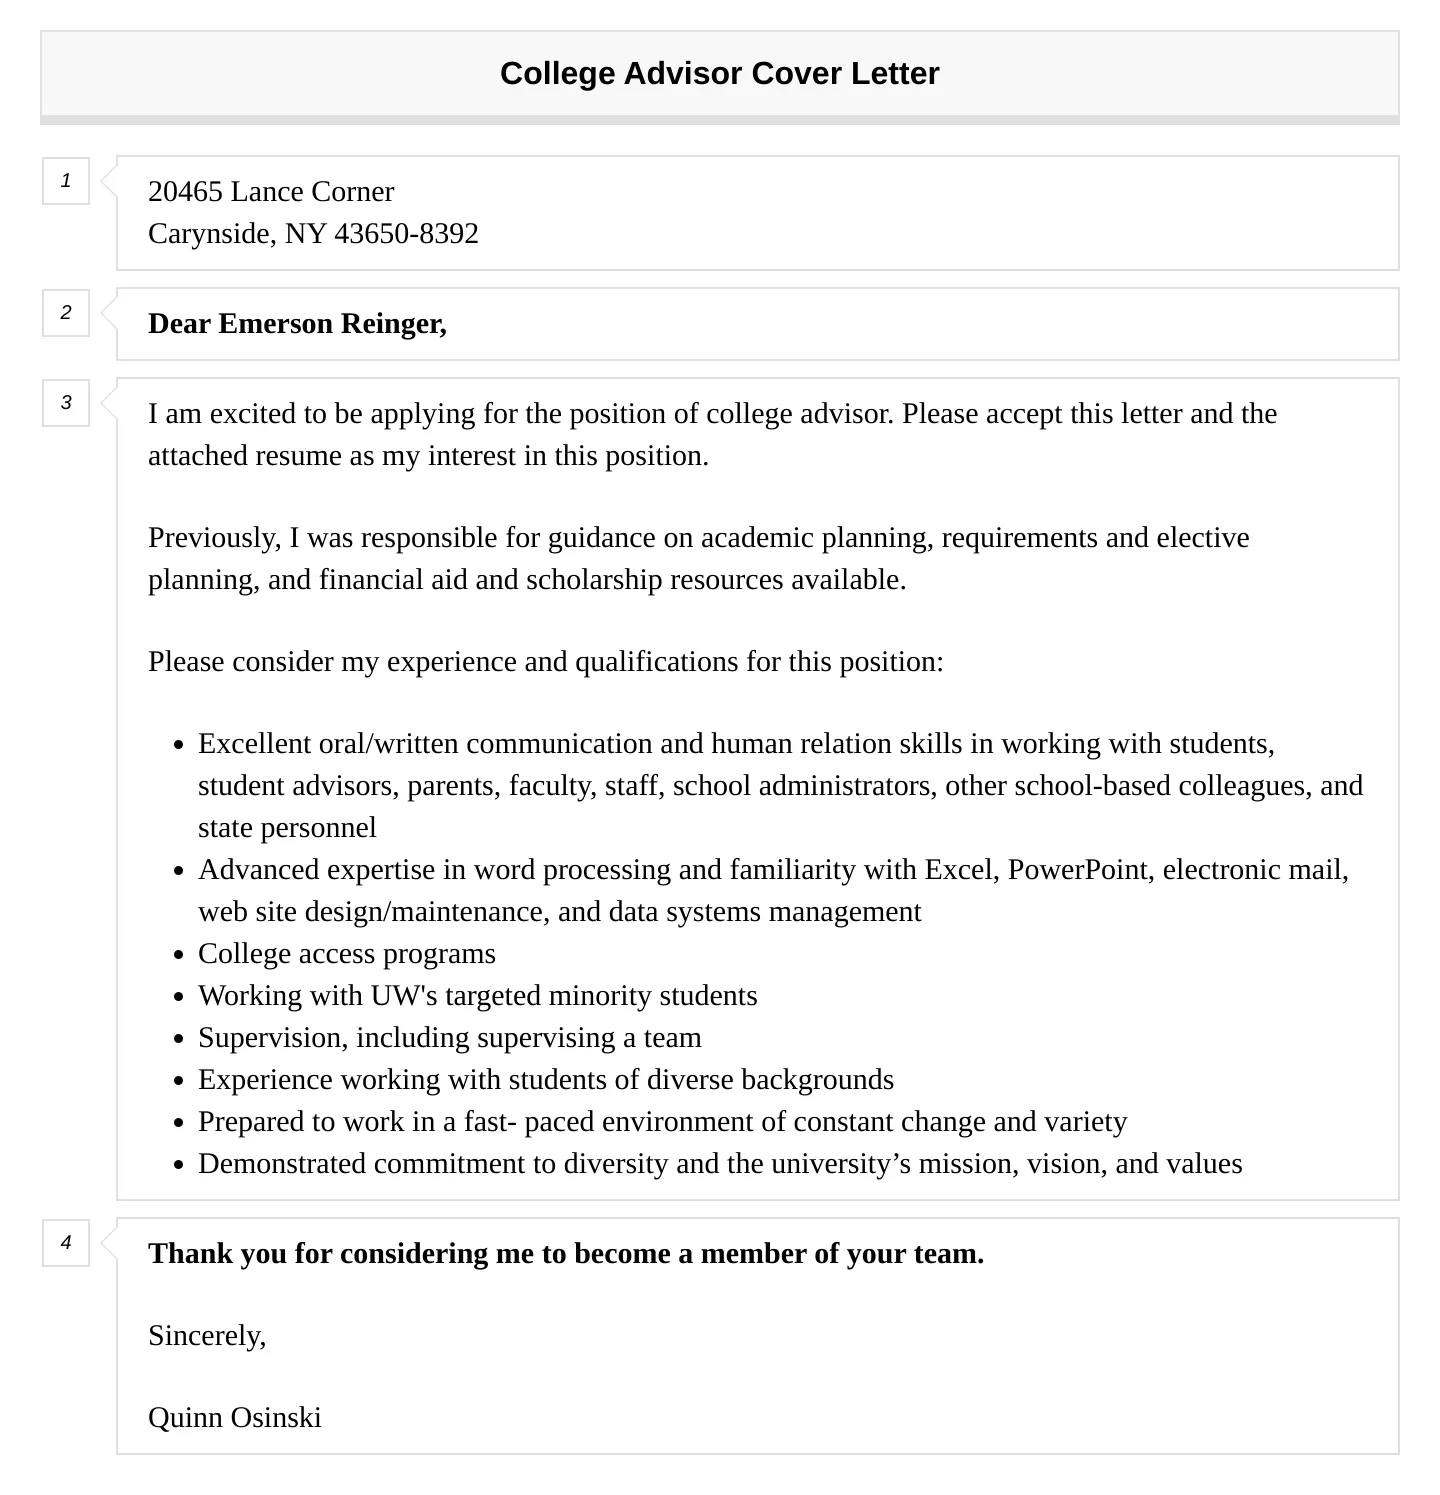
Task: Click the 20465 Lance Corner address line
Action: tap(271, 192)
